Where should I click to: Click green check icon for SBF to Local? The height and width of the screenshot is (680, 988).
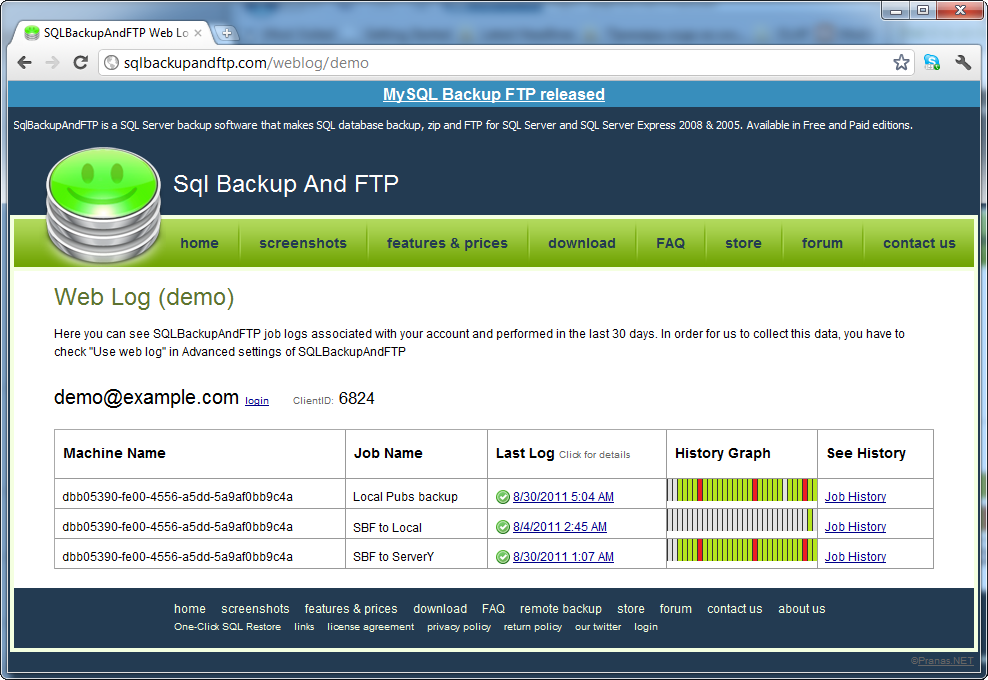click(x=503, y=527)
